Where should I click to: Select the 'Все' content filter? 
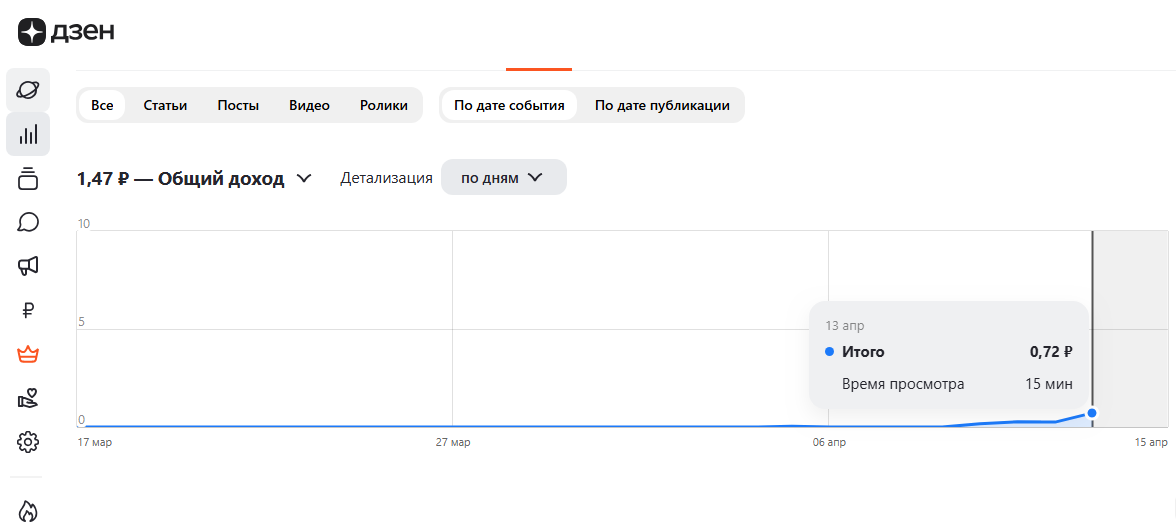(x=102, y=105)
